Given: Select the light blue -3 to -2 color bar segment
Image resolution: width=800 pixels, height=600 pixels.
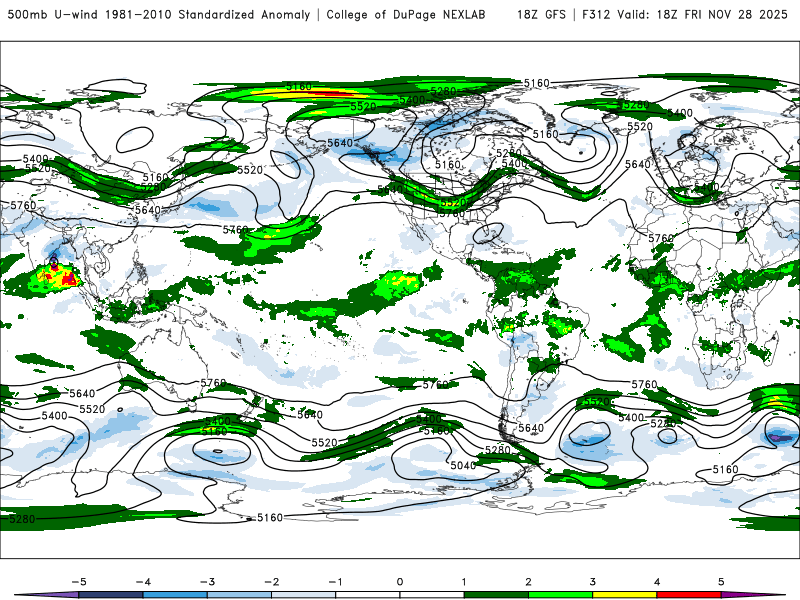Looking at the screenshot, I should 239,595.
